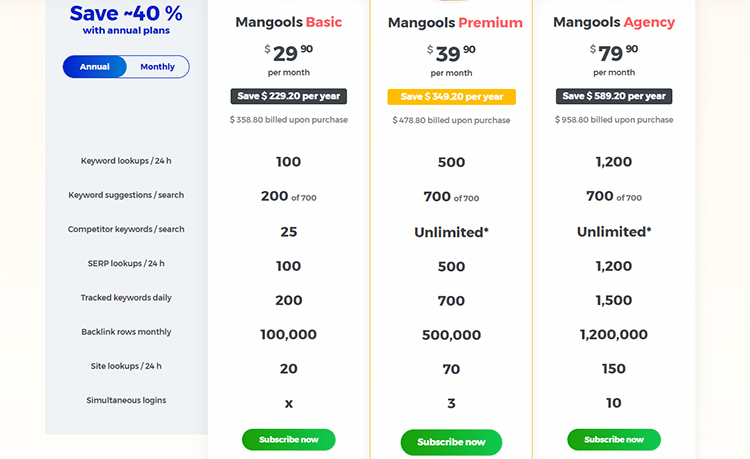The image size is (750, 459).
Task: Subscribe to Mangools Agency plan
Action: [x=613, y=439]
